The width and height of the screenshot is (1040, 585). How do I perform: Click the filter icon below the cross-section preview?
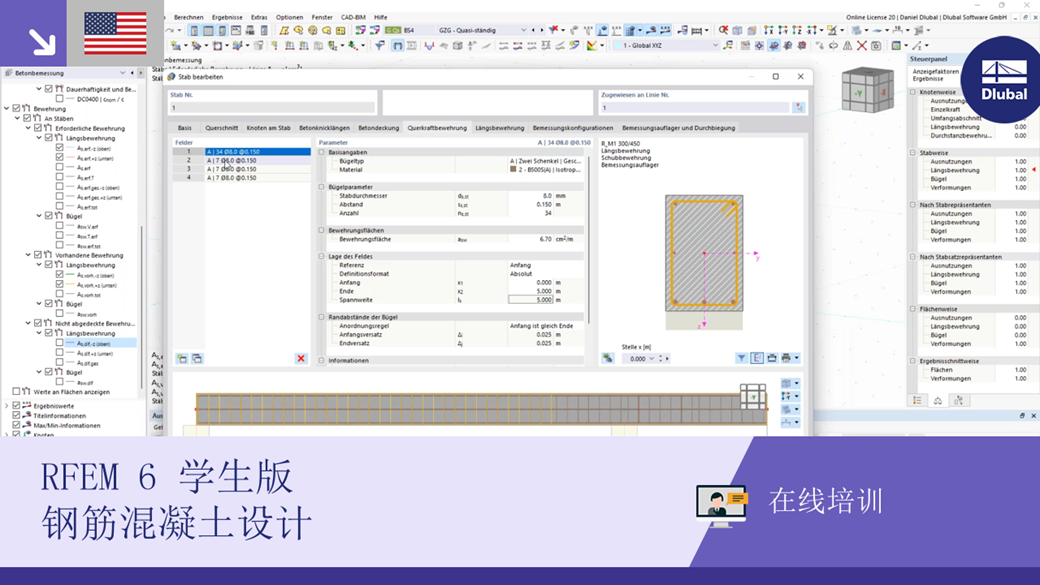742,358
